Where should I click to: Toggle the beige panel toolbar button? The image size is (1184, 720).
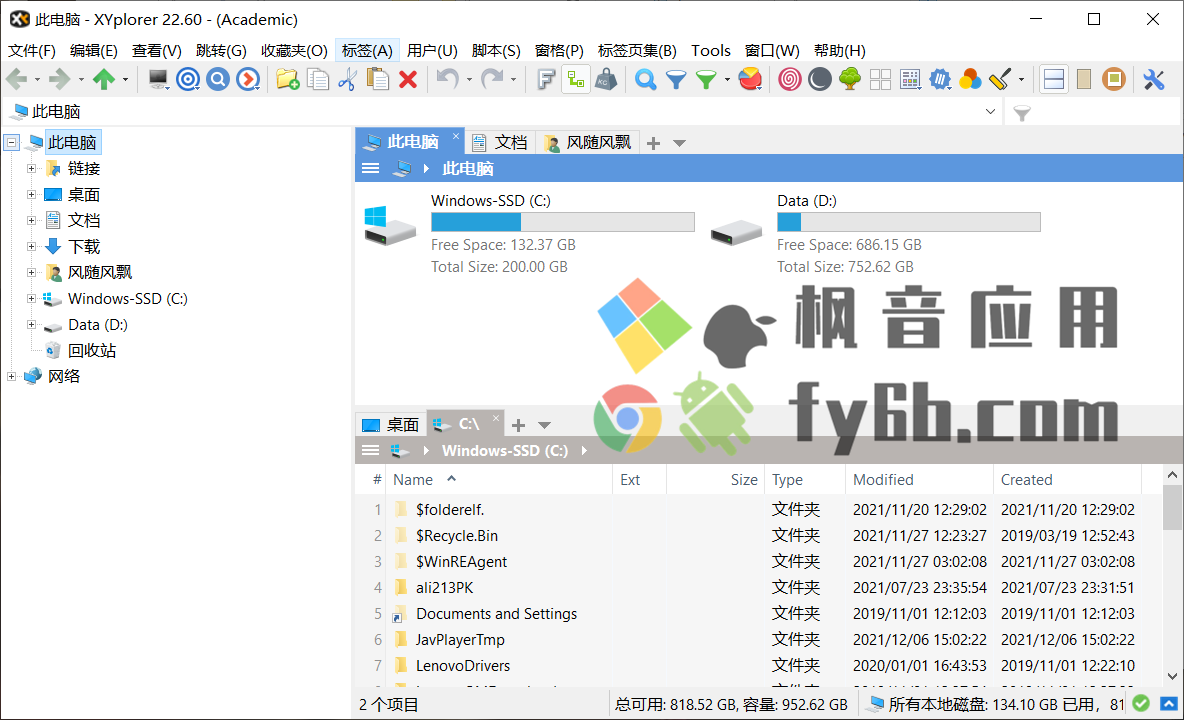click(x=1084, y=79)
